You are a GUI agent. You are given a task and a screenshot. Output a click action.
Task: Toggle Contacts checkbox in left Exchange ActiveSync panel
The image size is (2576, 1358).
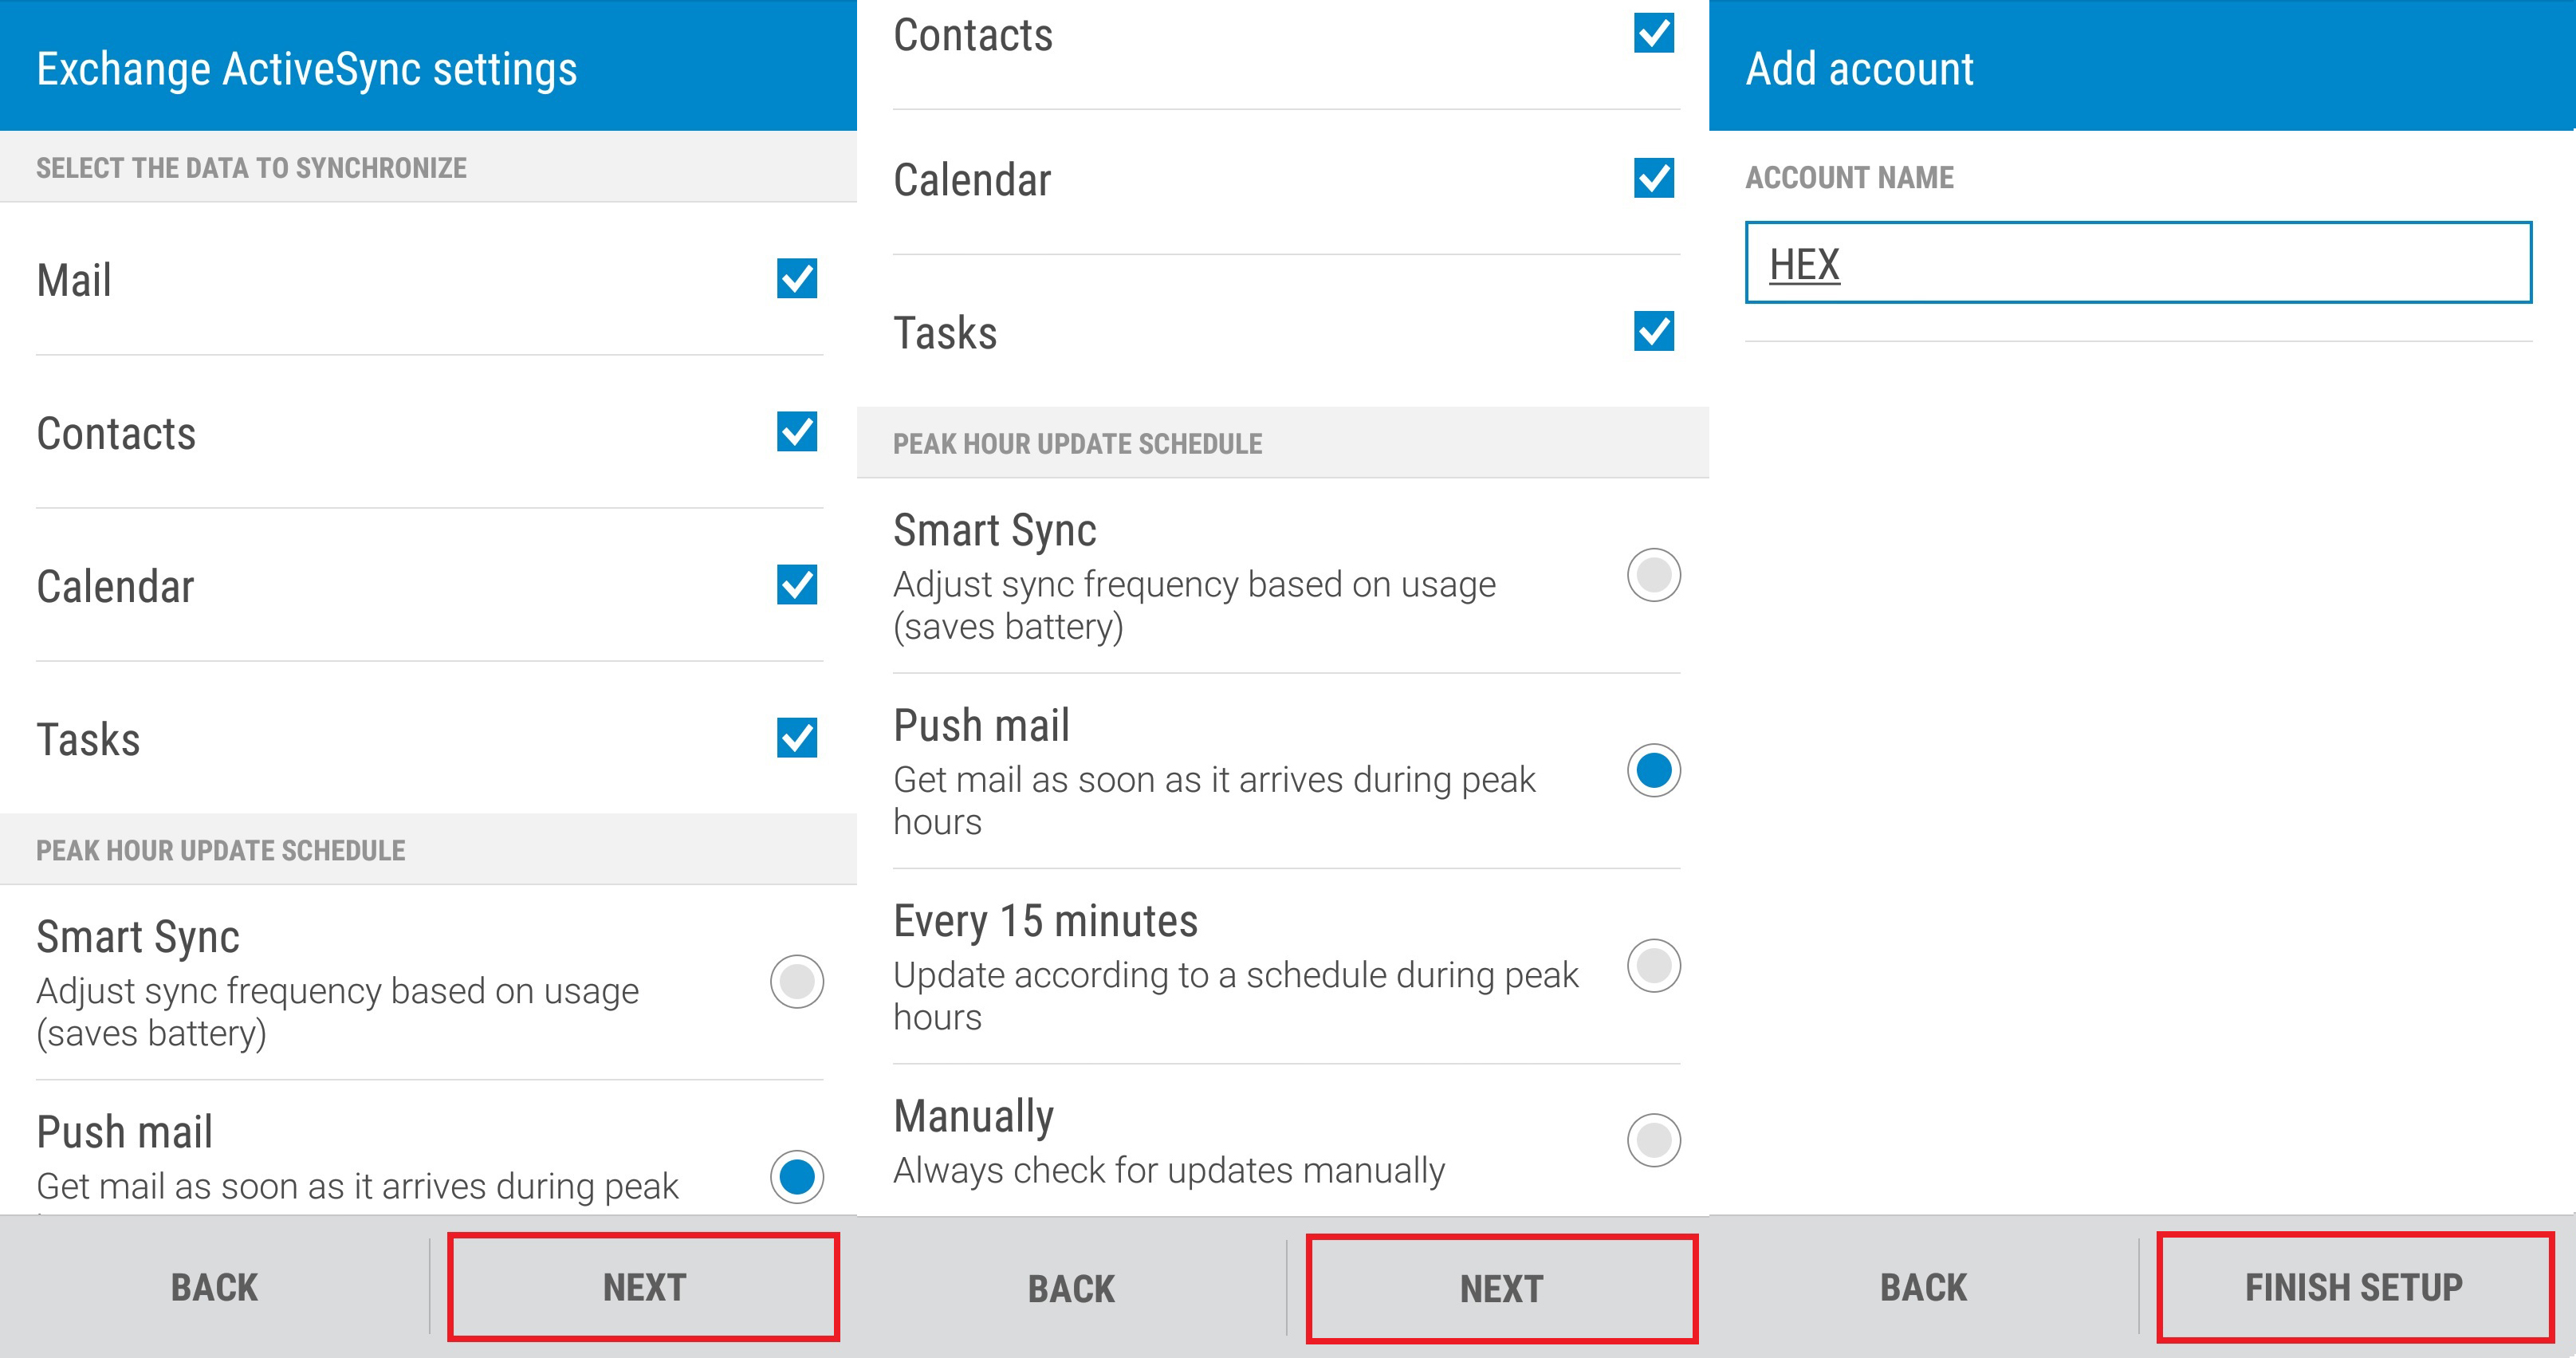796,432
